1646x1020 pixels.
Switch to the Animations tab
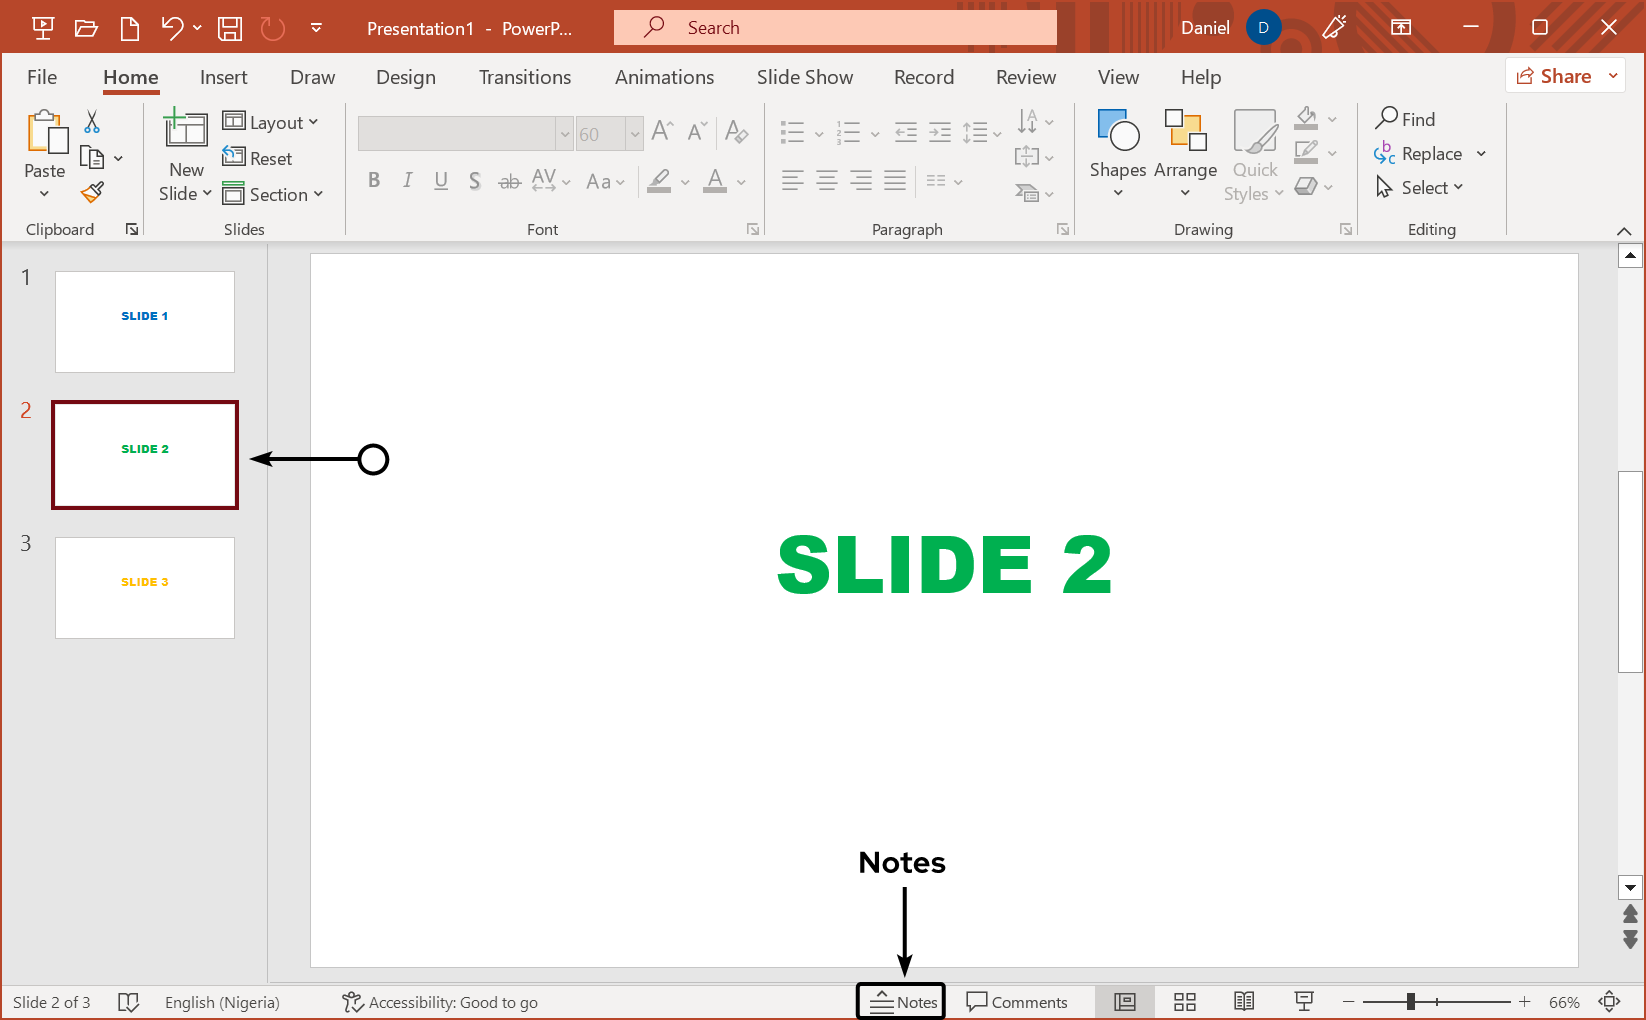click(x=664, y=77)
